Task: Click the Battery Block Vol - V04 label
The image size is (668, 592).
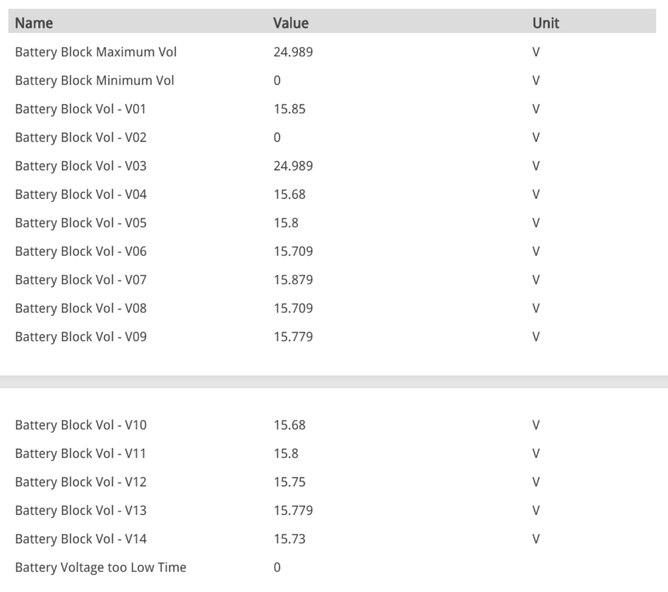Action: click(x=81, y=194)
